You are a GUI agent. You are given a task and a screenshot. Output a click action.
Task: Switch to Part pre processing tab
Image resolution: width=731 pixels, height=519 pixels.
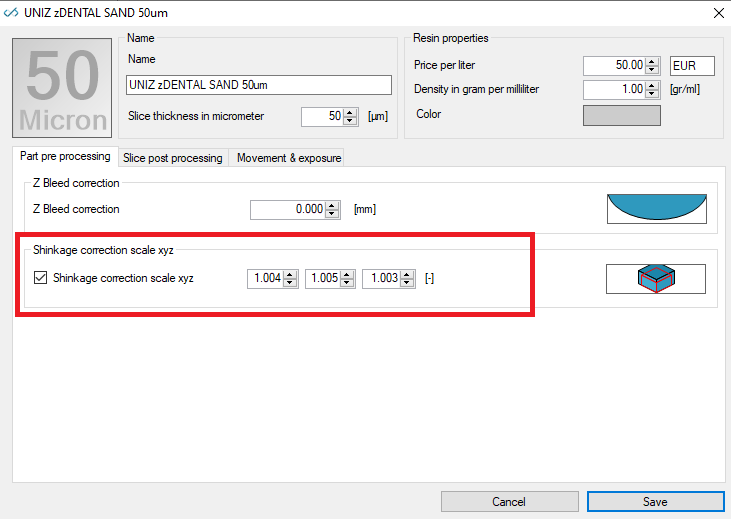point(65,156)
